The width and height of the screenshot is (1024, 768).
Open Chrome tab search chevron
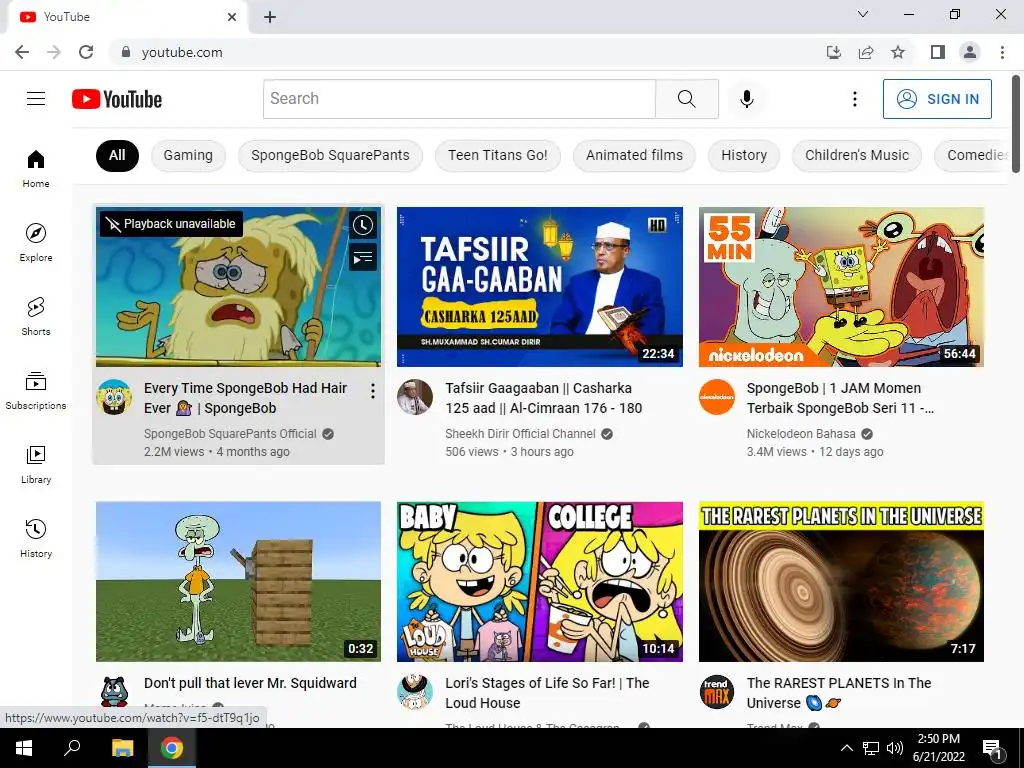point(863,14)
